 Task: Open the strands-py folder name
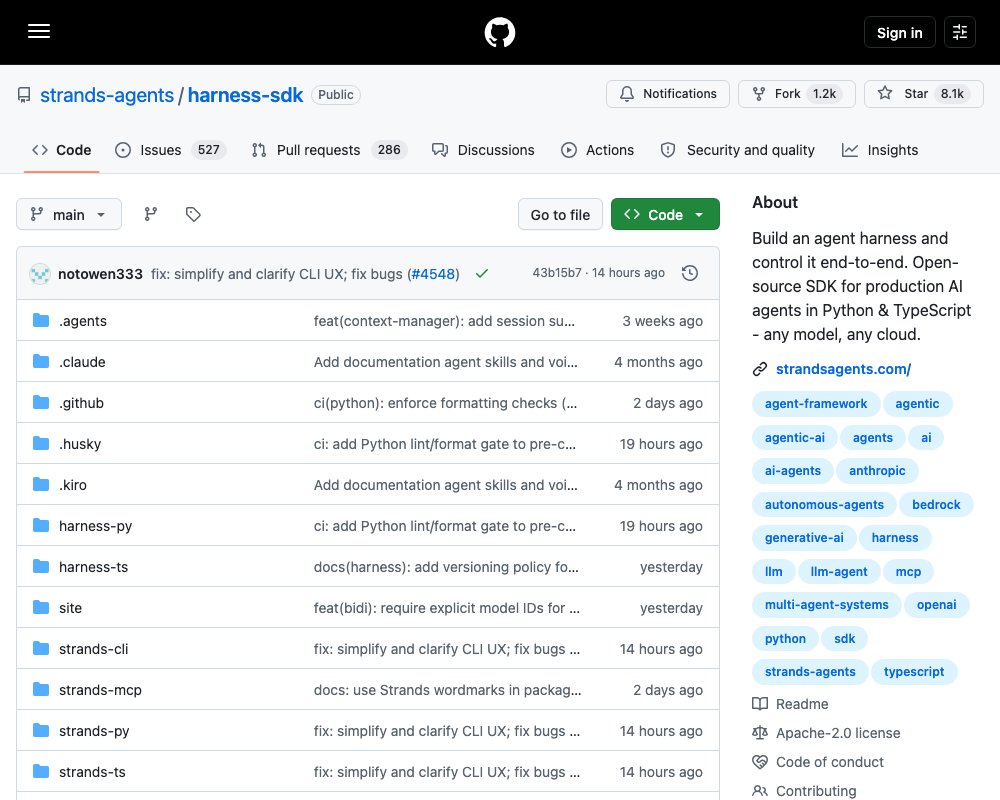(94, 731)
